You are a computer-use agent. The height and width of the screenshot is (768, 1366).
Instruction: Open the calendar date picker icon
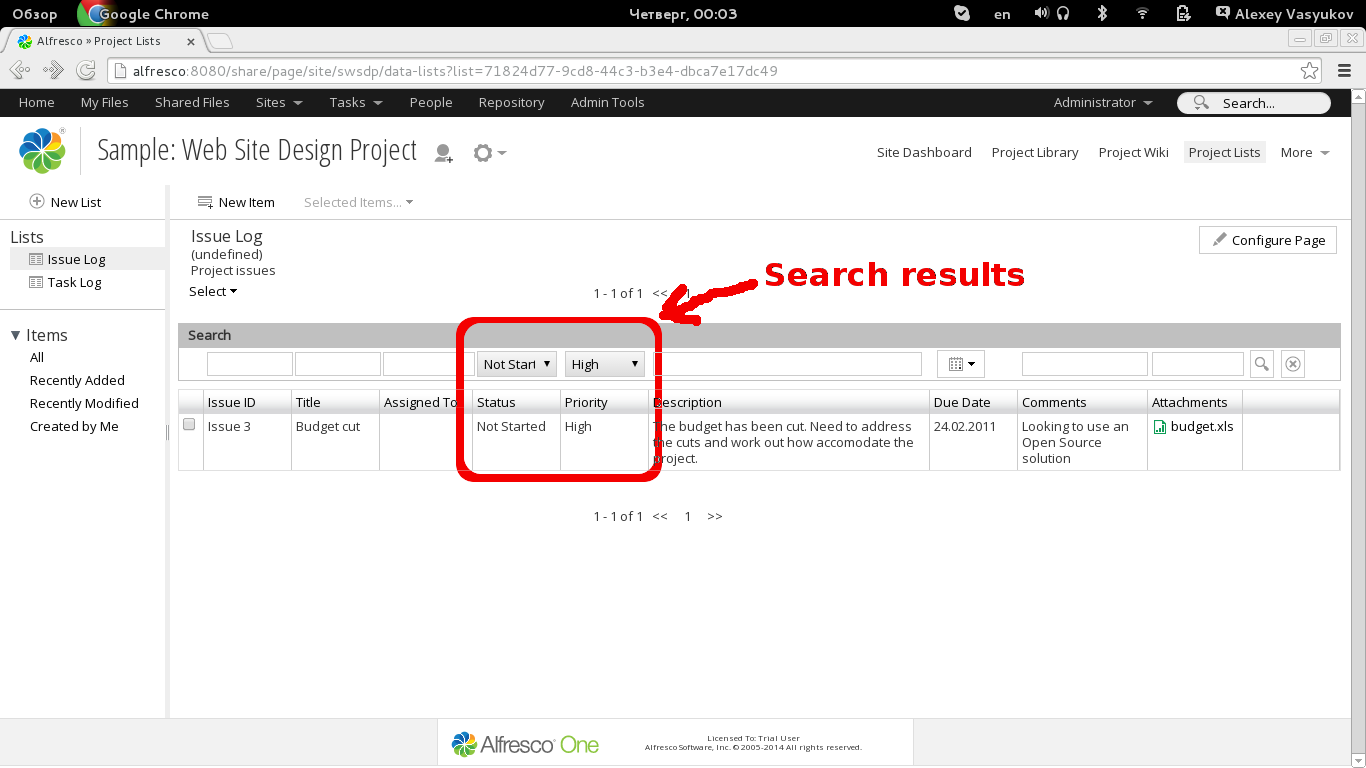pyautogui.click(x=961, y=364)
